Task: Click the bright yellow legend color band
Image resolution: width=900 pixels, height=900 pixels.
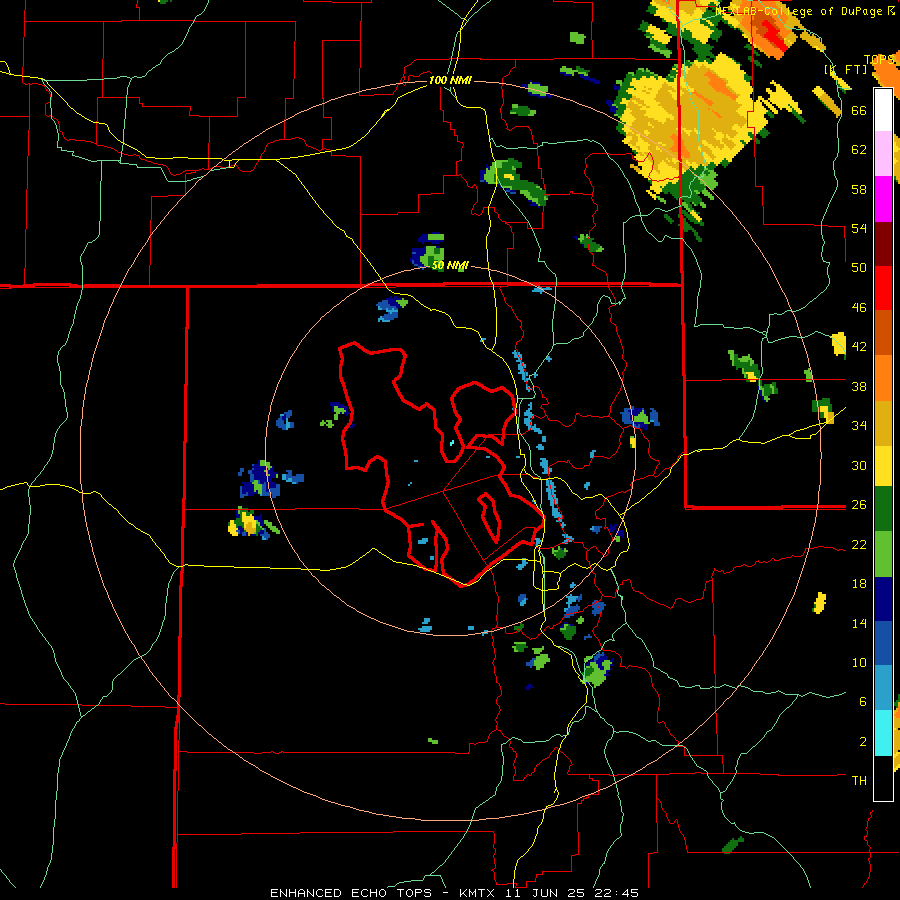Action: 883,465
